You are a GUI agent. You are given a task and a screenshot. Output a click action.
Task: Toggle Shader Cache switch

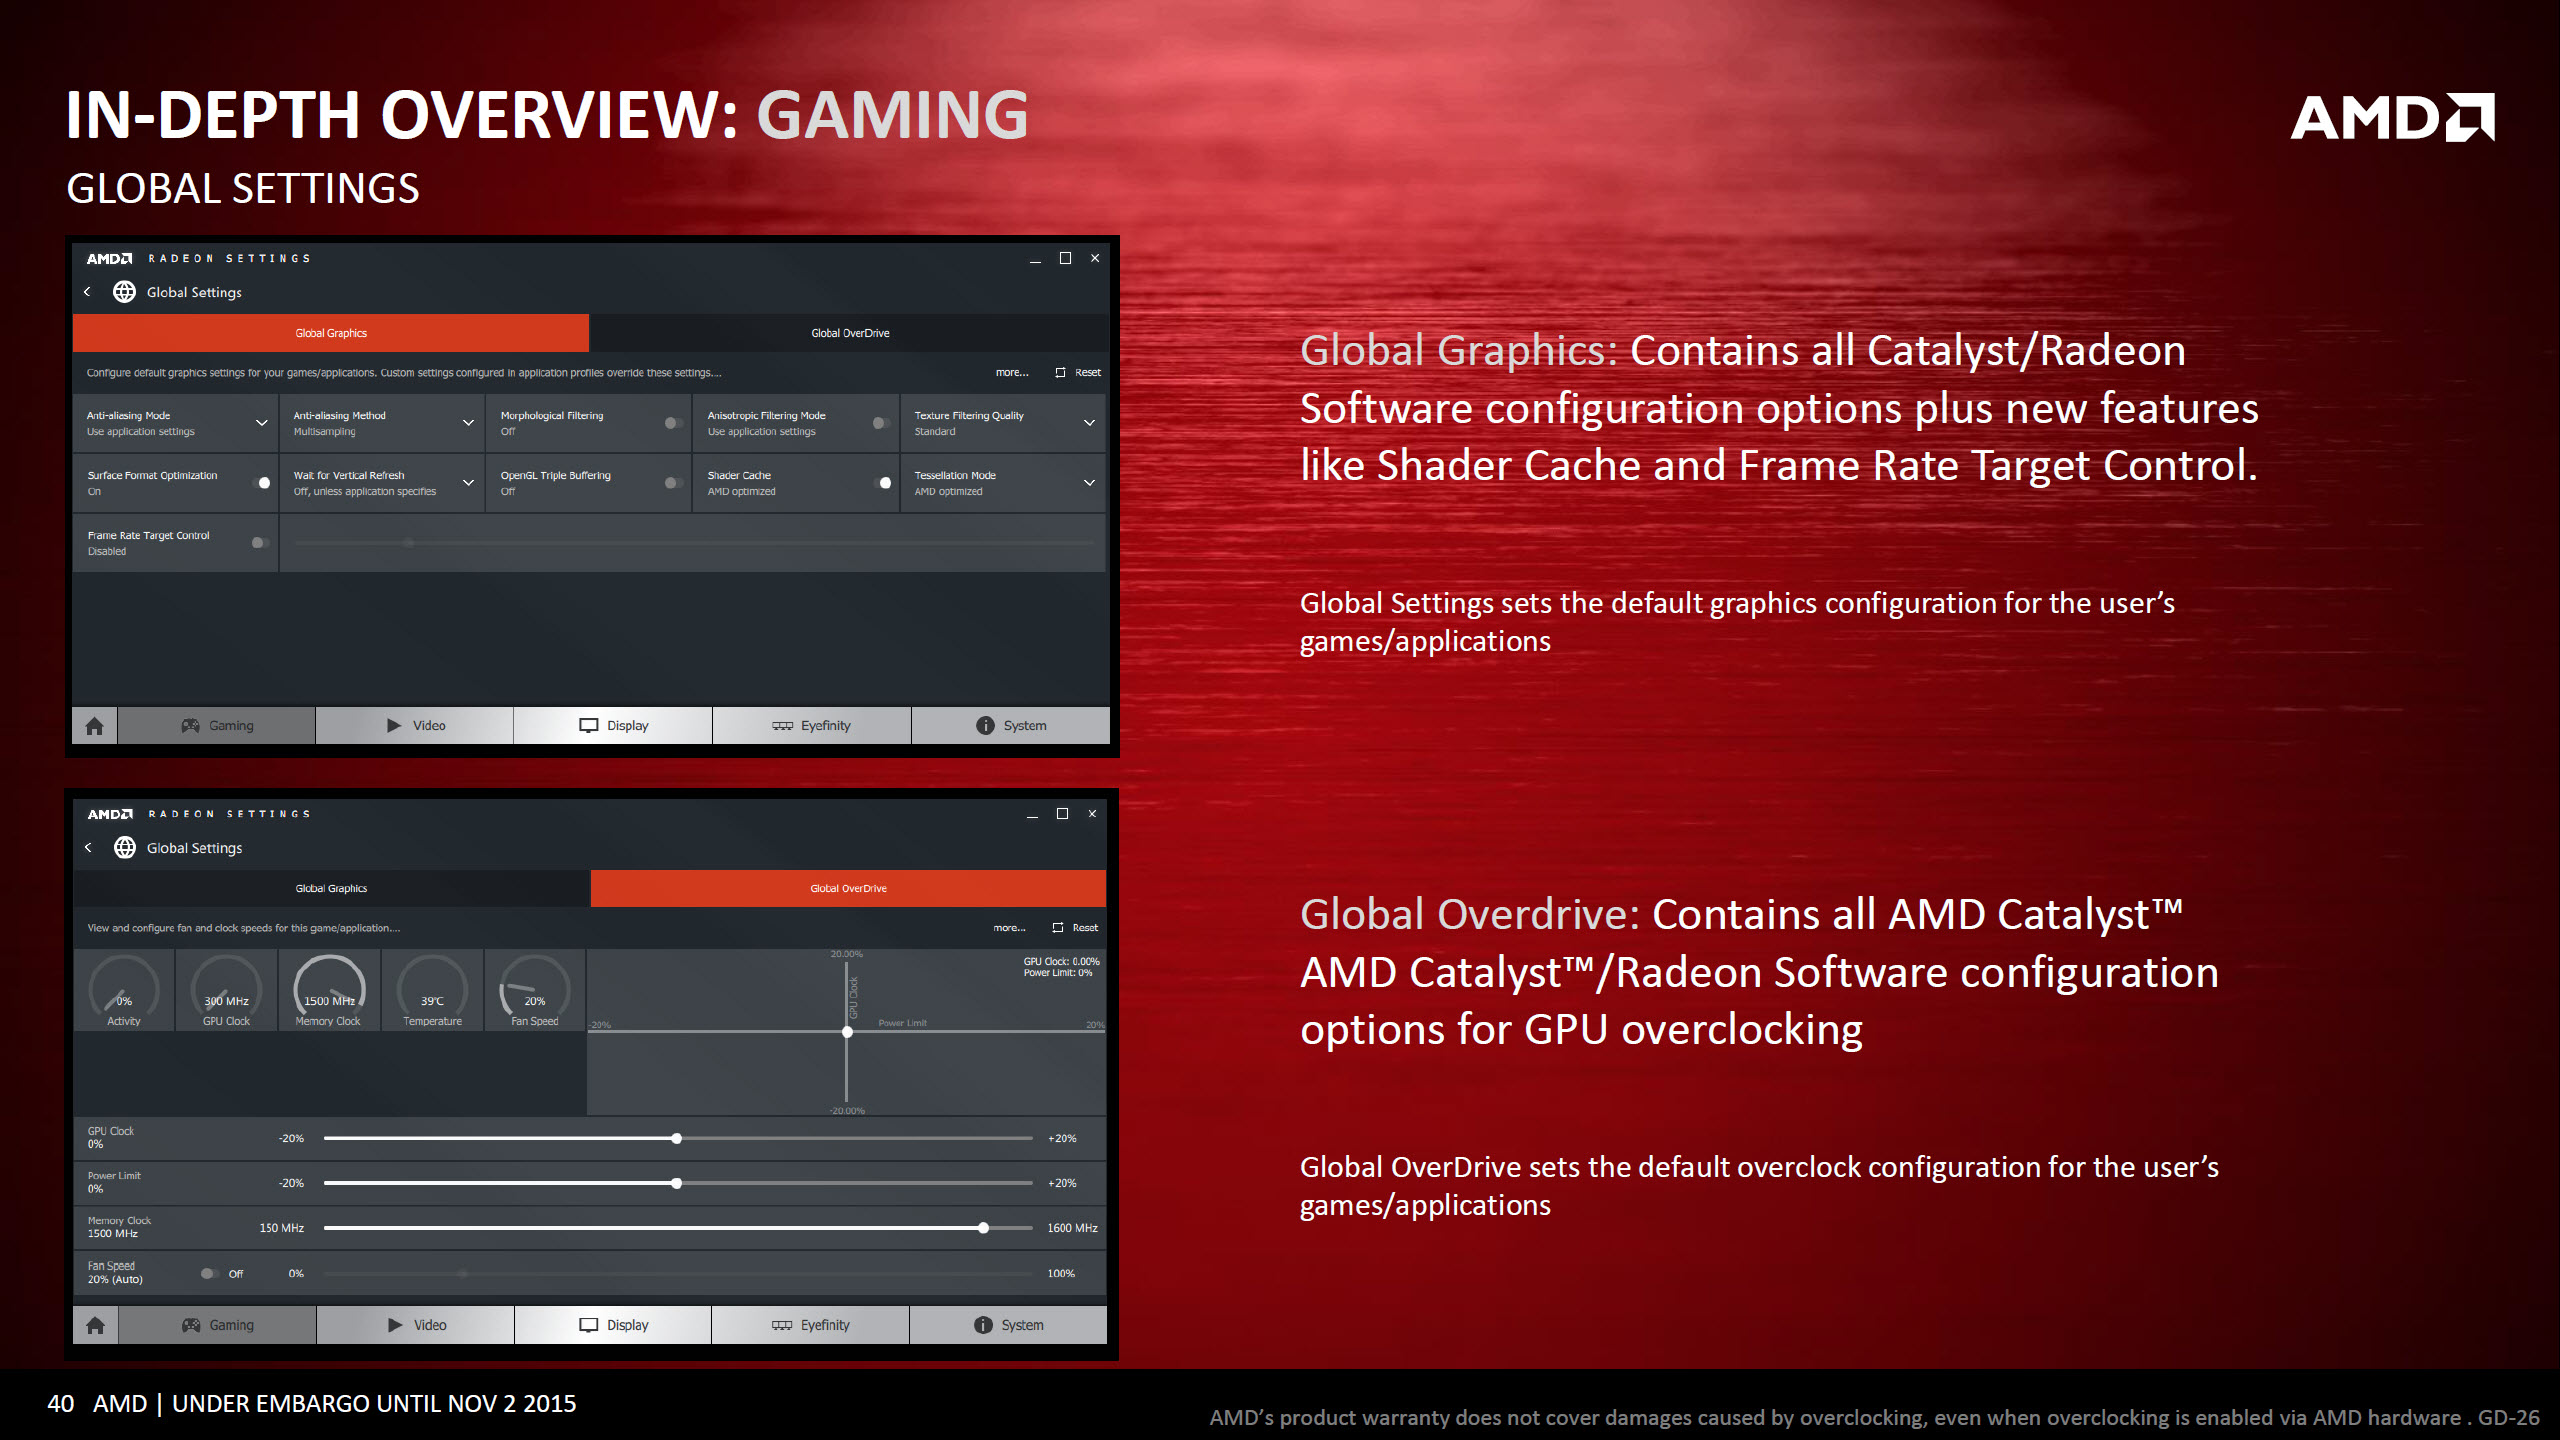(x=883, y=483)
